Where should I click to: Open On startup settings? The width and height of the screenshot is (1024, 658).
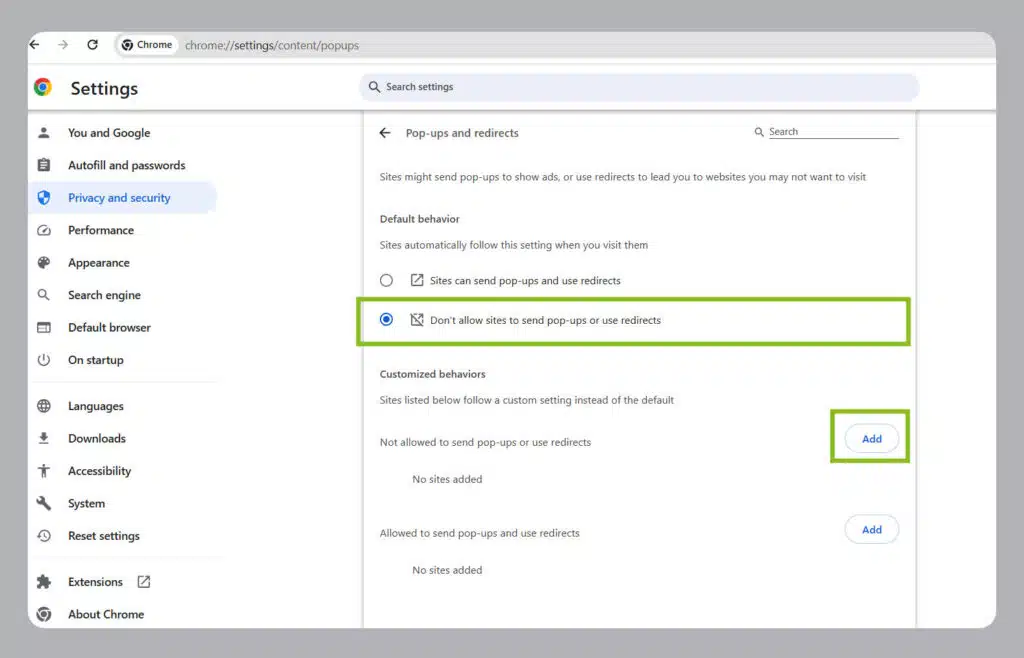pyautogui.click(x=95, y=360)
